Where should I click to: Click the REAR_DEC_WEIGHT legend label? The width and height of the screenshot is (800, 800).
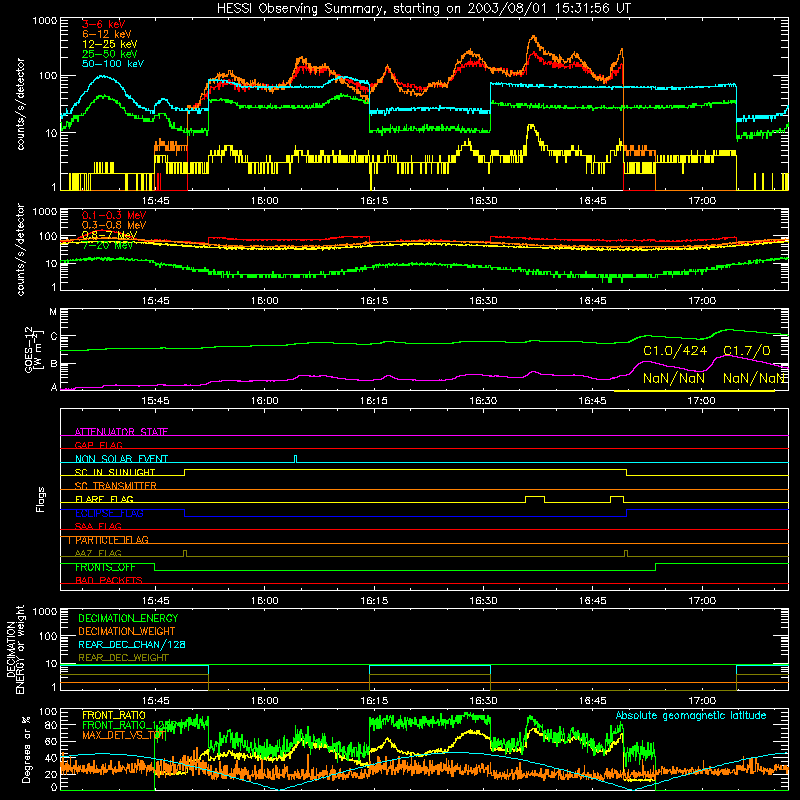click(123, 658)
